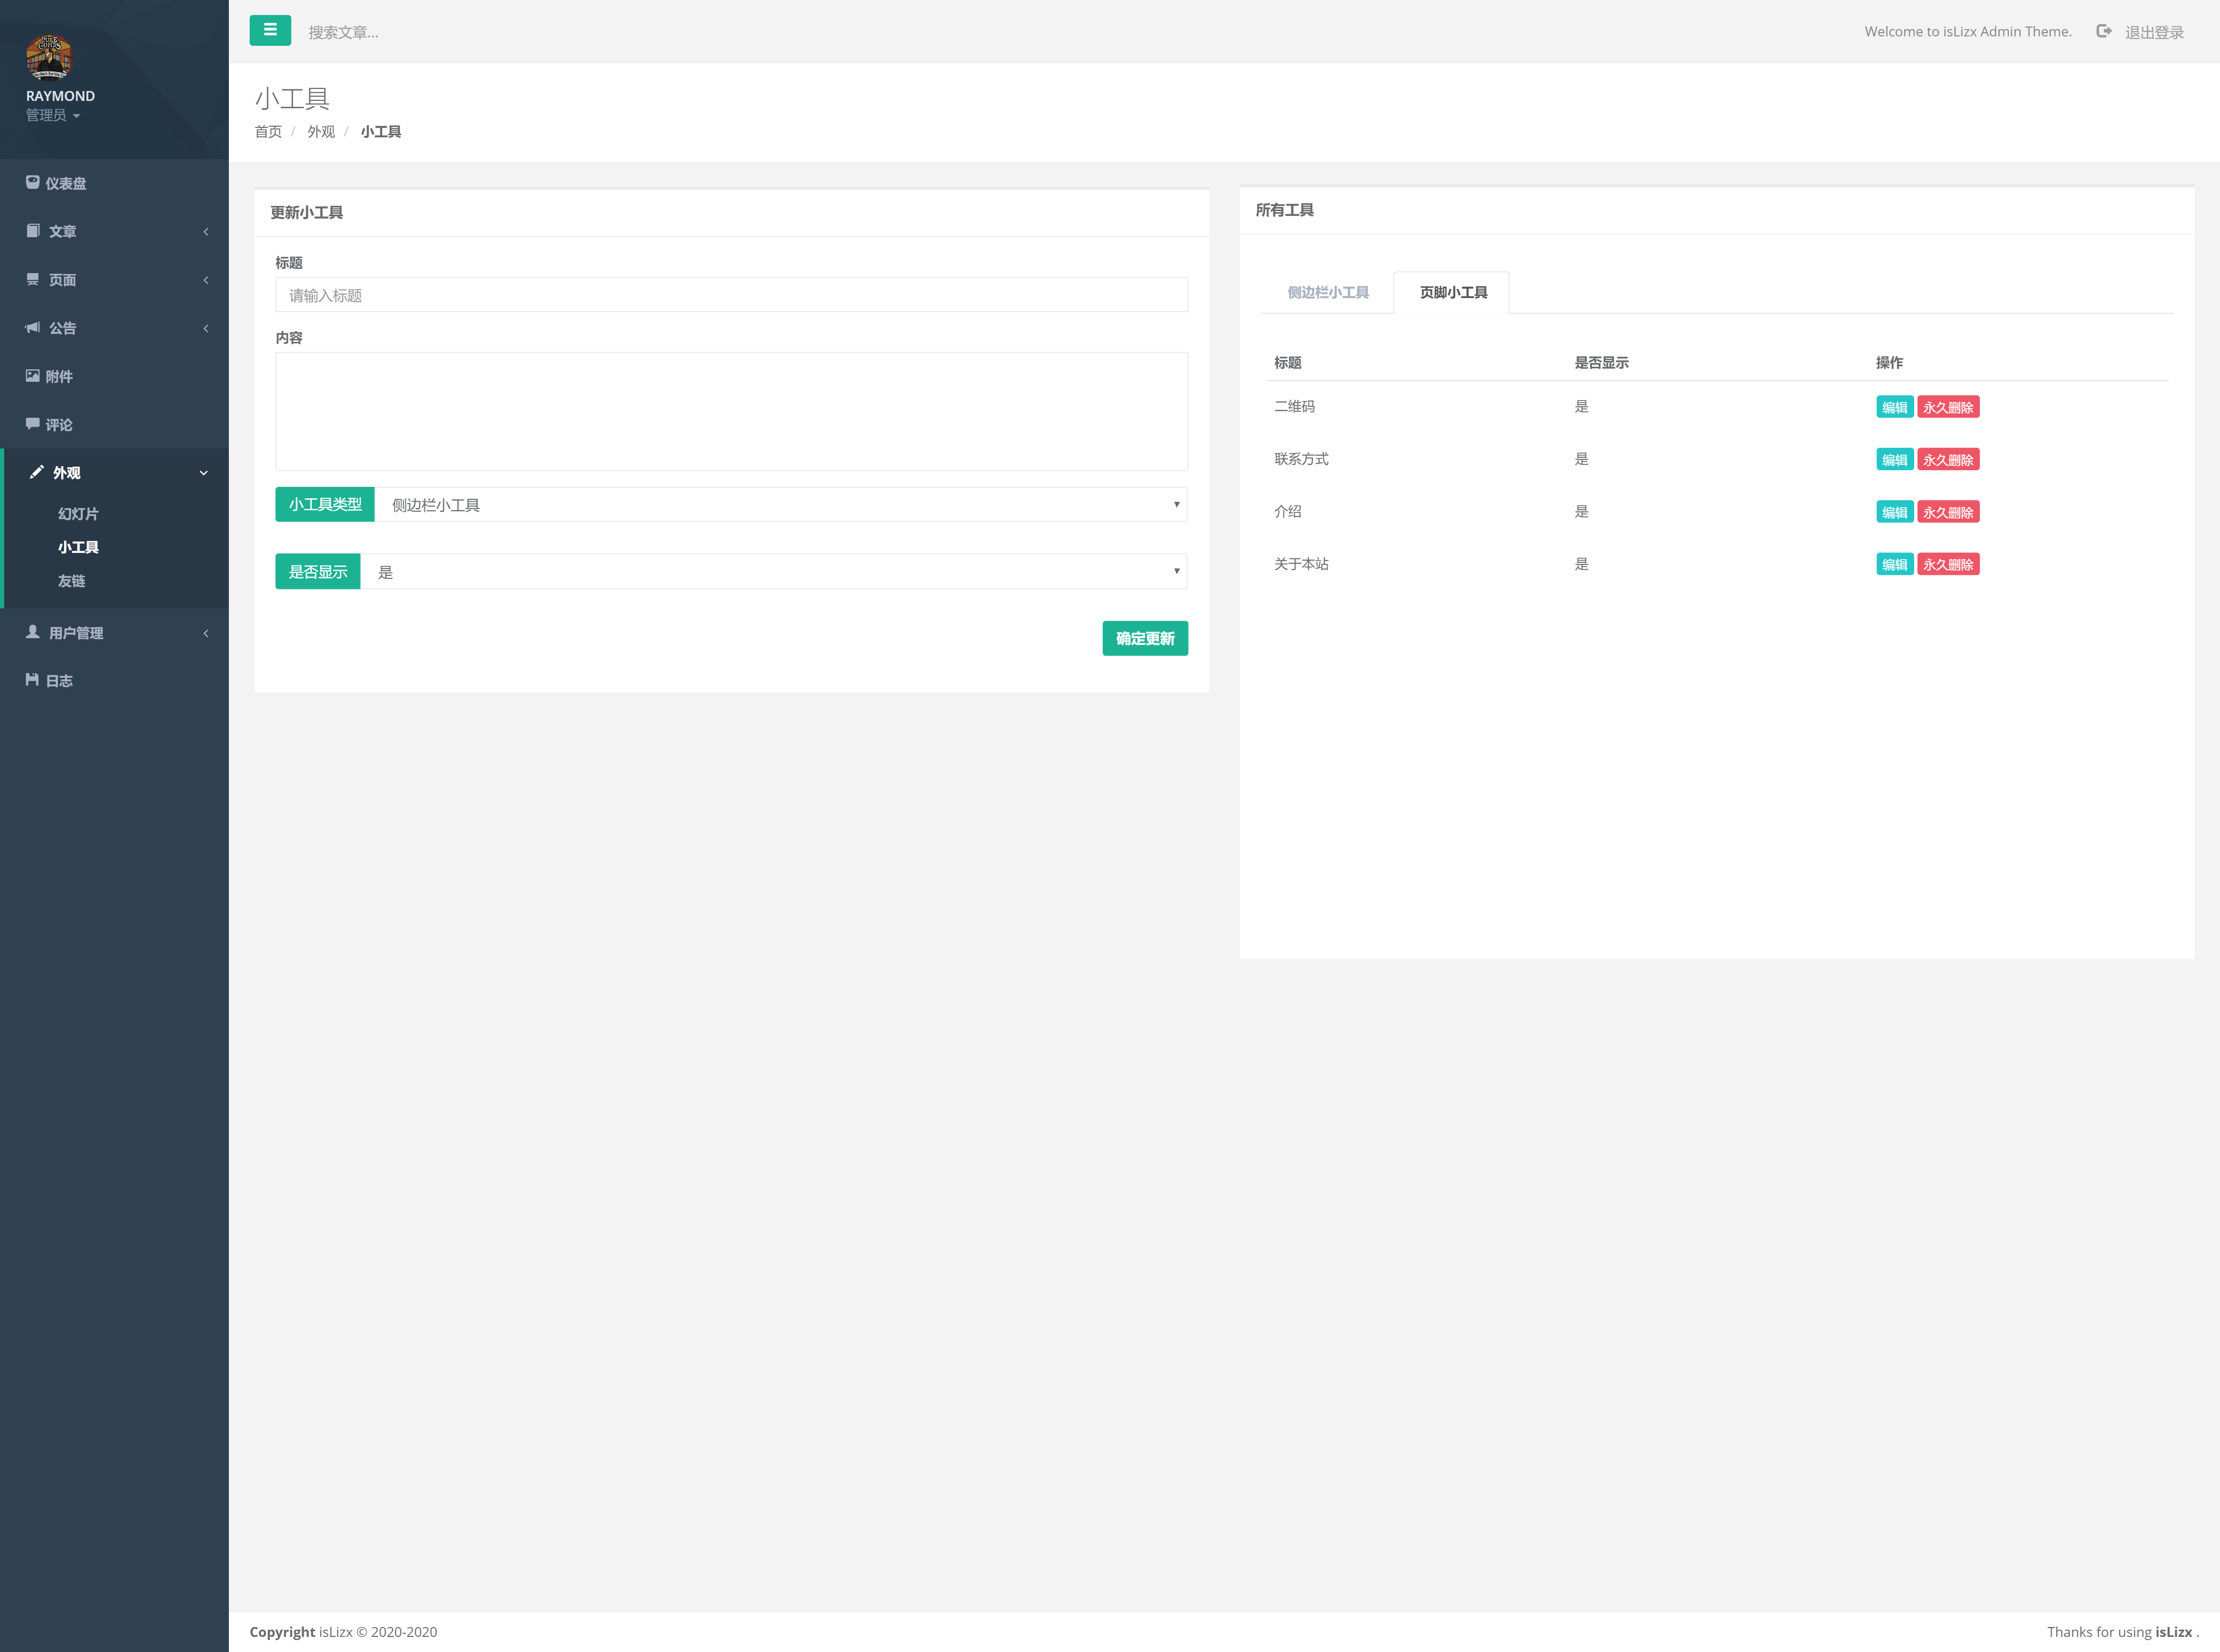The width and height of the screenshot is (2220, 1652).
Task: Click the attachments picture icon
Action: (33, 376)
